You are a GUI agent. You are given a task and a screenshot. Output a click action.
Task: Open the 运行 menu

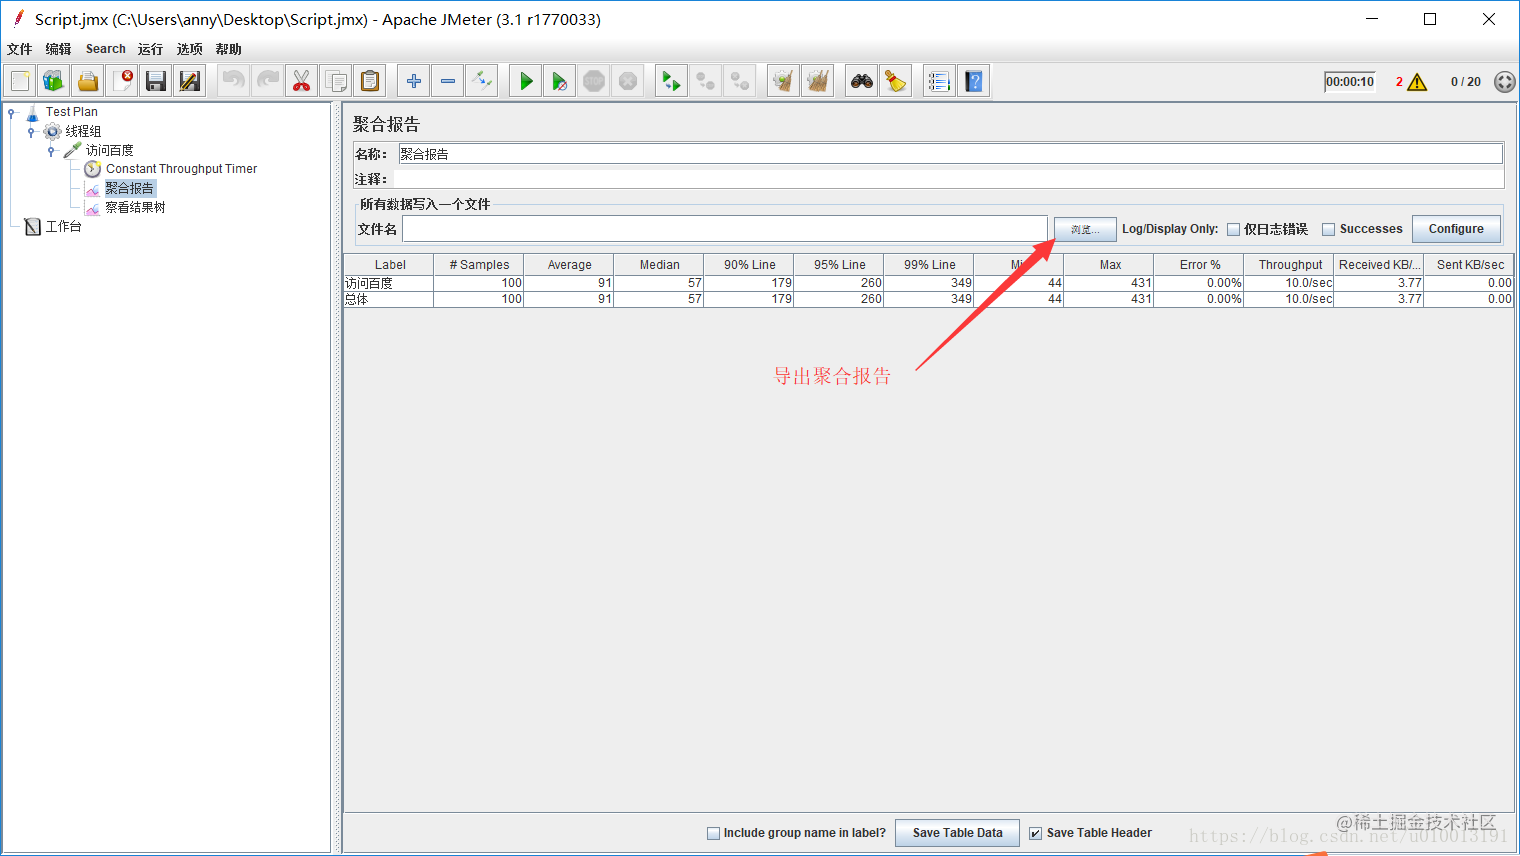[x=150, y=49]
